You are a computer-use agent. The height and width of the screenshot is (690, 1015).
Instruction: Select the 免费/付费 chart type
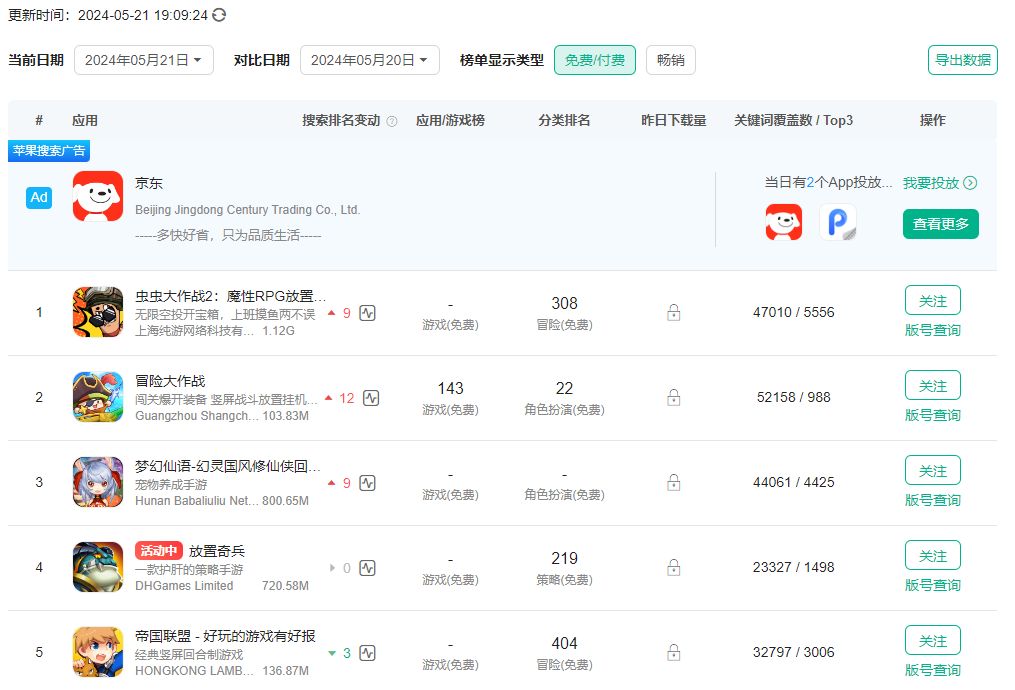tap(595, 60)
